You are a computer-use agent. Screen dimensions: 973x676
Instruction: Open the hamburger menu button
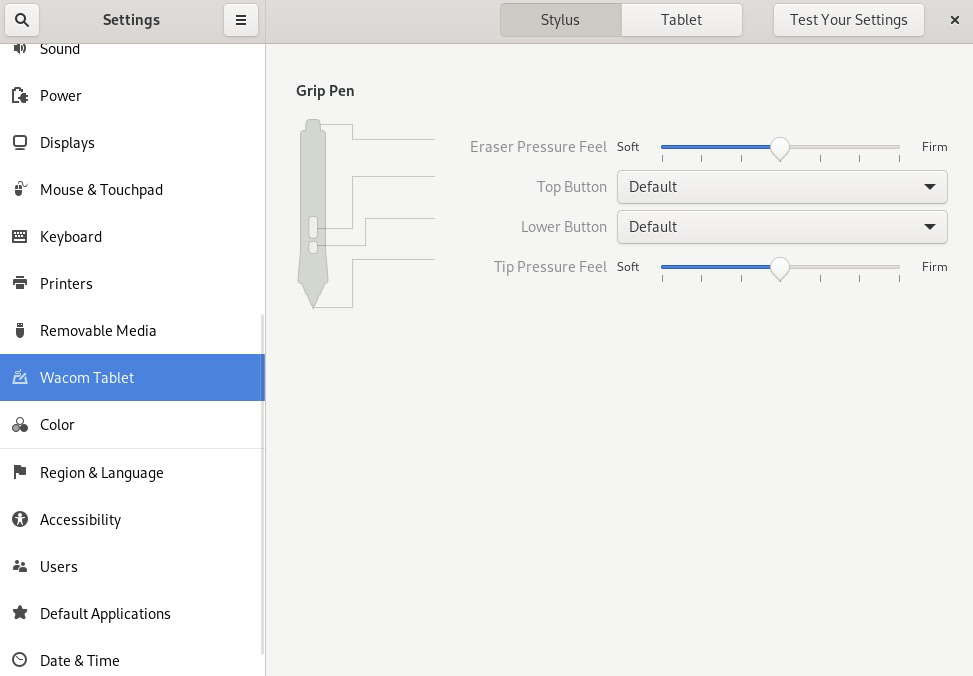[x=241, y=20]
